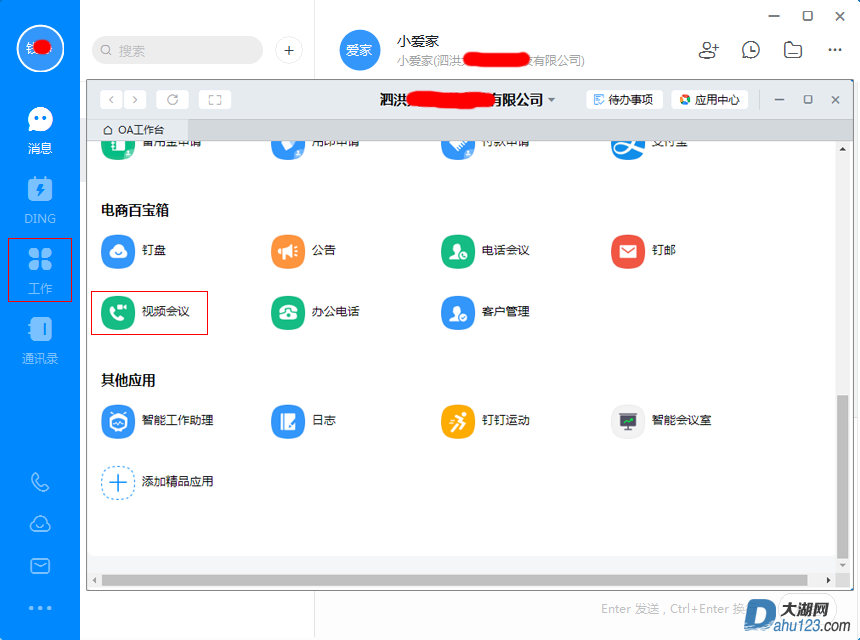Open the 钉邮 mail app

(x=643, y=251)
